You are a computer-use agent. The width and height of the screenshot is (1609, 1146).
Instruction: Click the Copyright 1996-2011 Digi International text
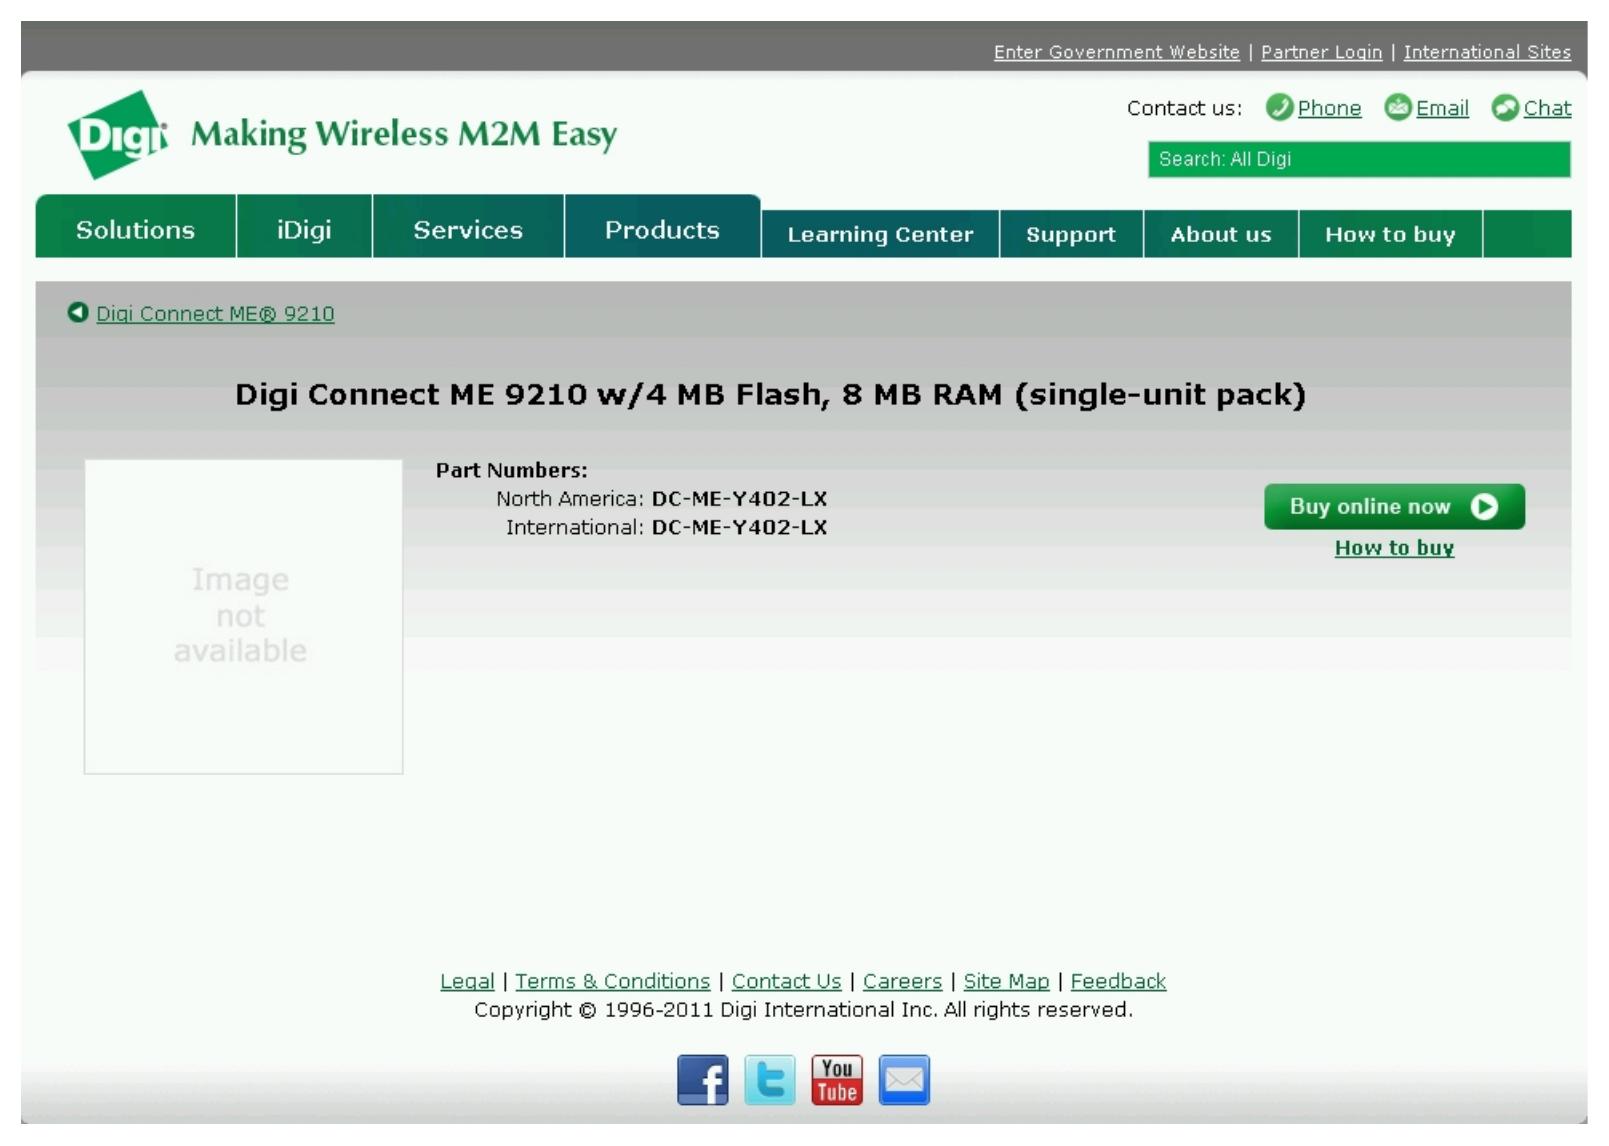tap(803, 1010)
